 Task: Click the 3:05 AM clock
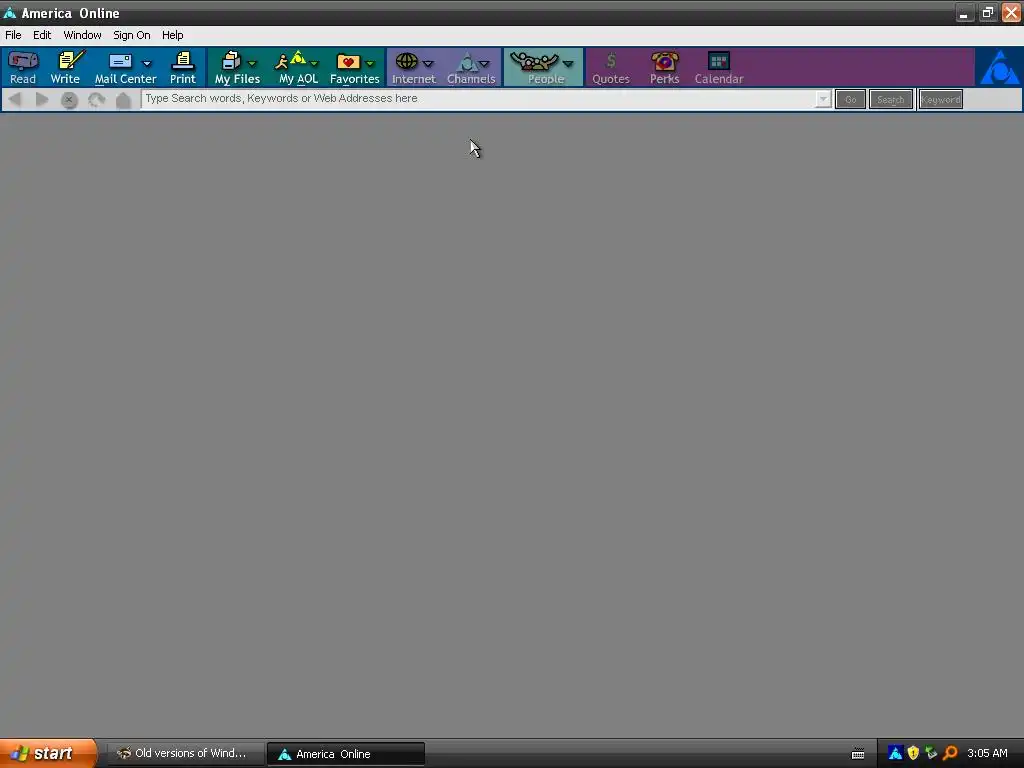coord(987,753)
